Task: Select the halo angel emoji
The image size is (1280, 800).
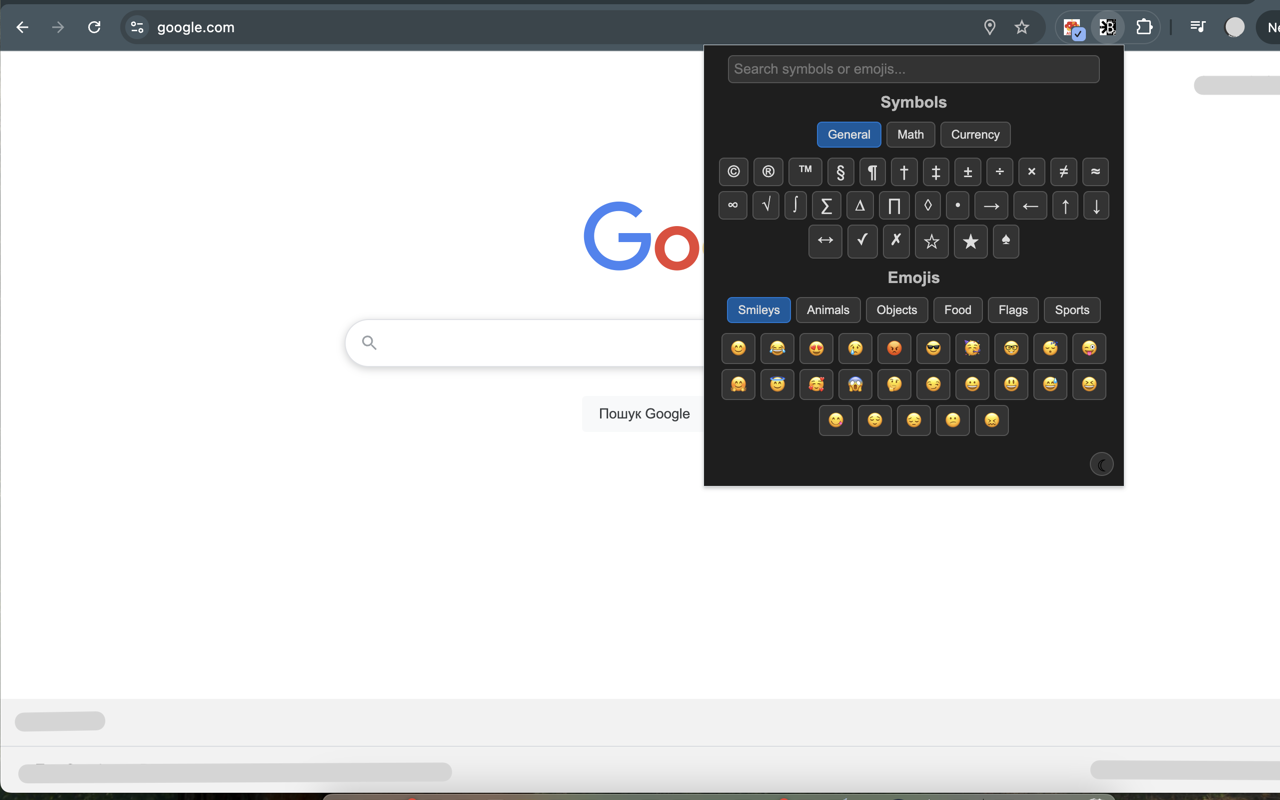Action: coord(777,384)
